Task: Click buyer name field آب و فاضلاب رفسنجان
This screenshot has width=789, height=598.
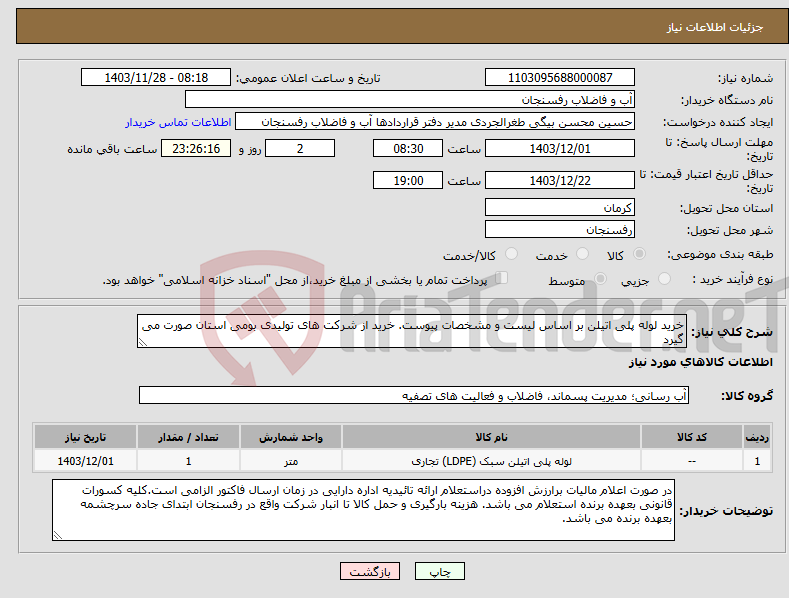Action: pos(410,99)
